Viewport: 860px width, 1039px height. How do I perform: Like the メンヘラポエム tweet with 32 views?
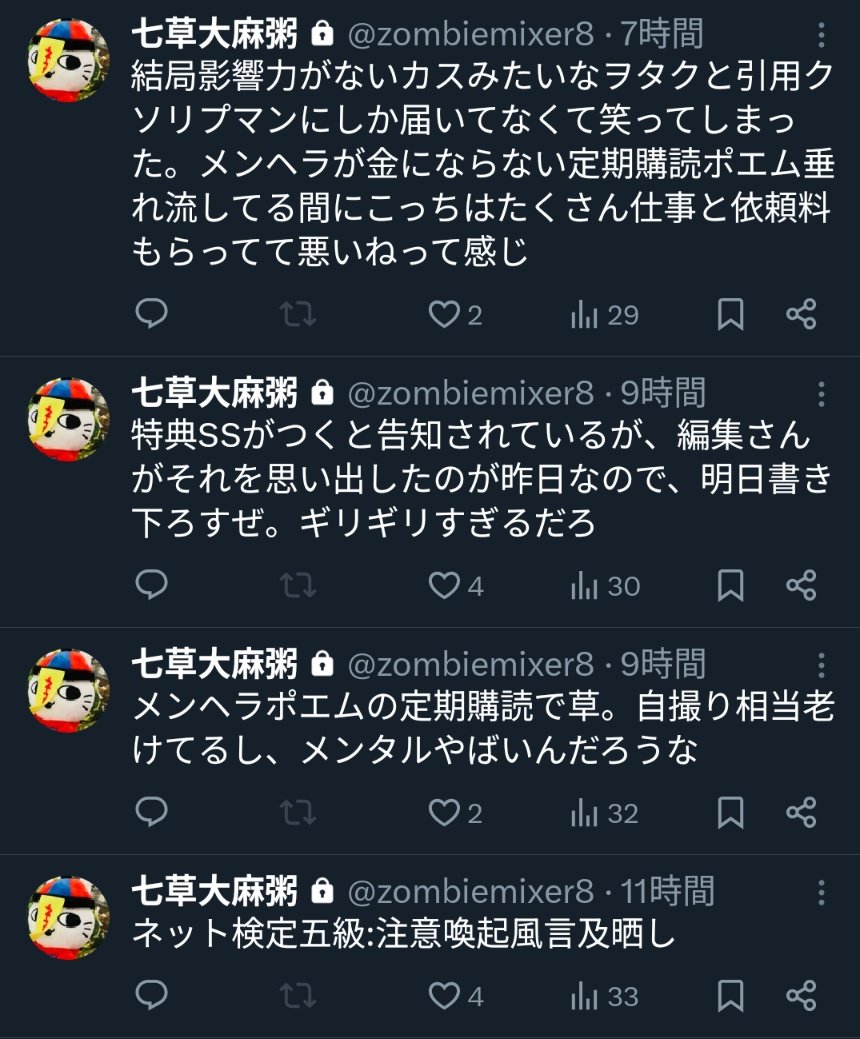(x=443, y=813)
